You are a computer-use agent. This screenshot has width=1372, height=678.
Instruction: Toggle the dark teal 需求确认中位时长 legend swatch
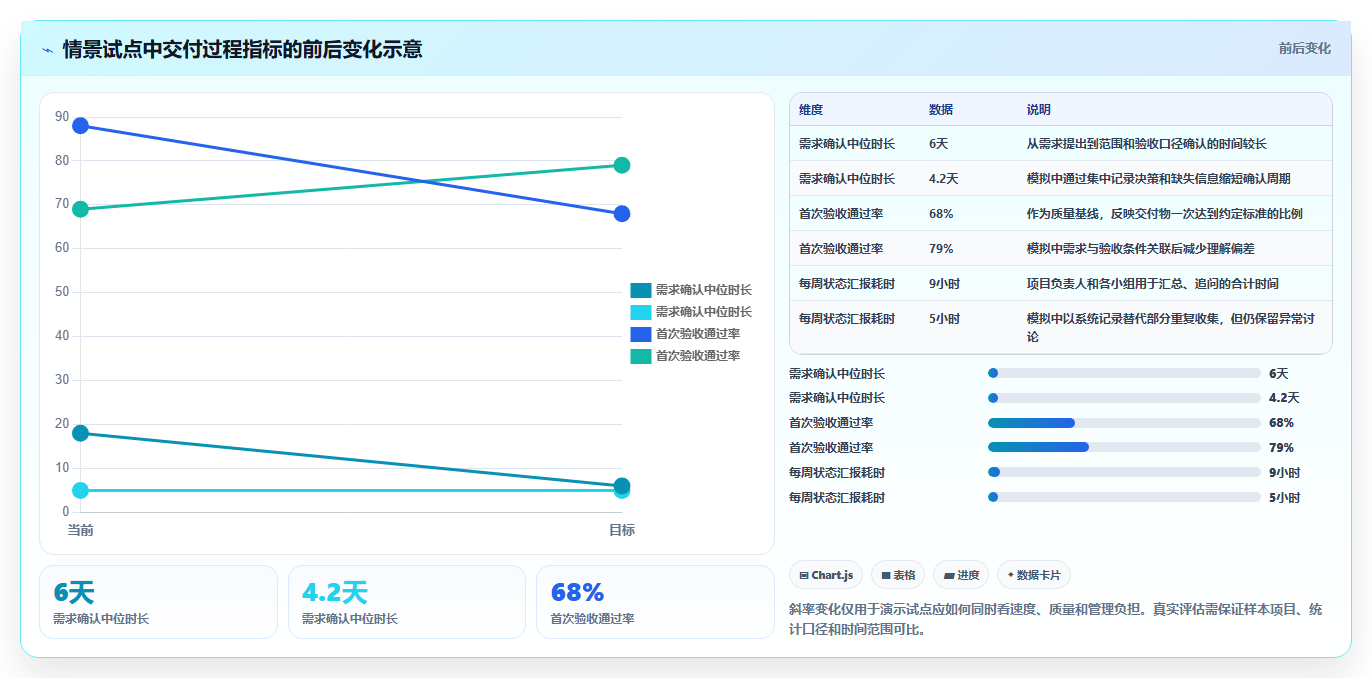pyautogui.click(x=640, y=290)
